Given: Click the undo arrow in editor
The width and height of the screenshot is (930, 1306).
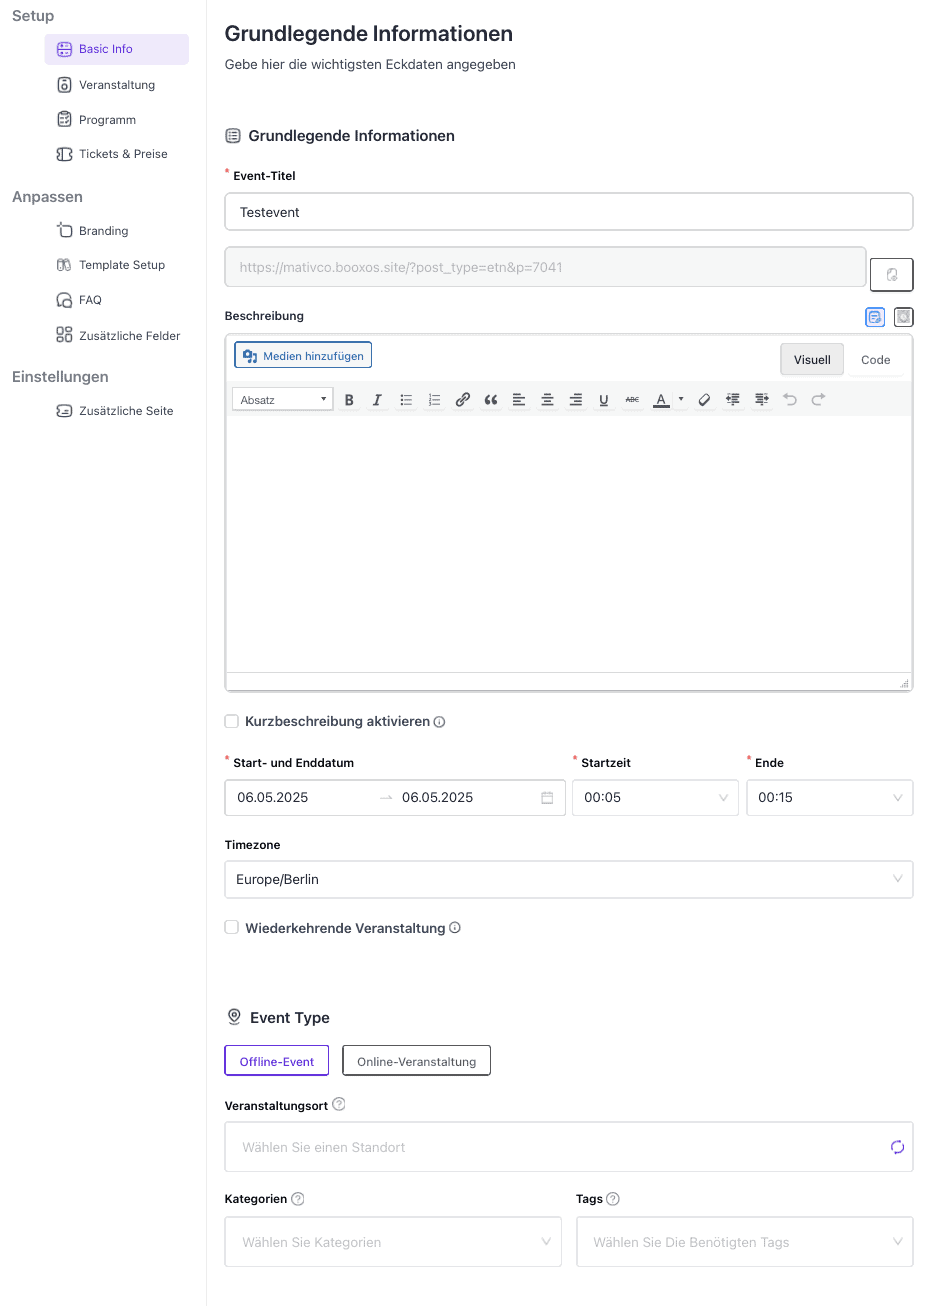Looking at the screenshot, I should point(790,400).
